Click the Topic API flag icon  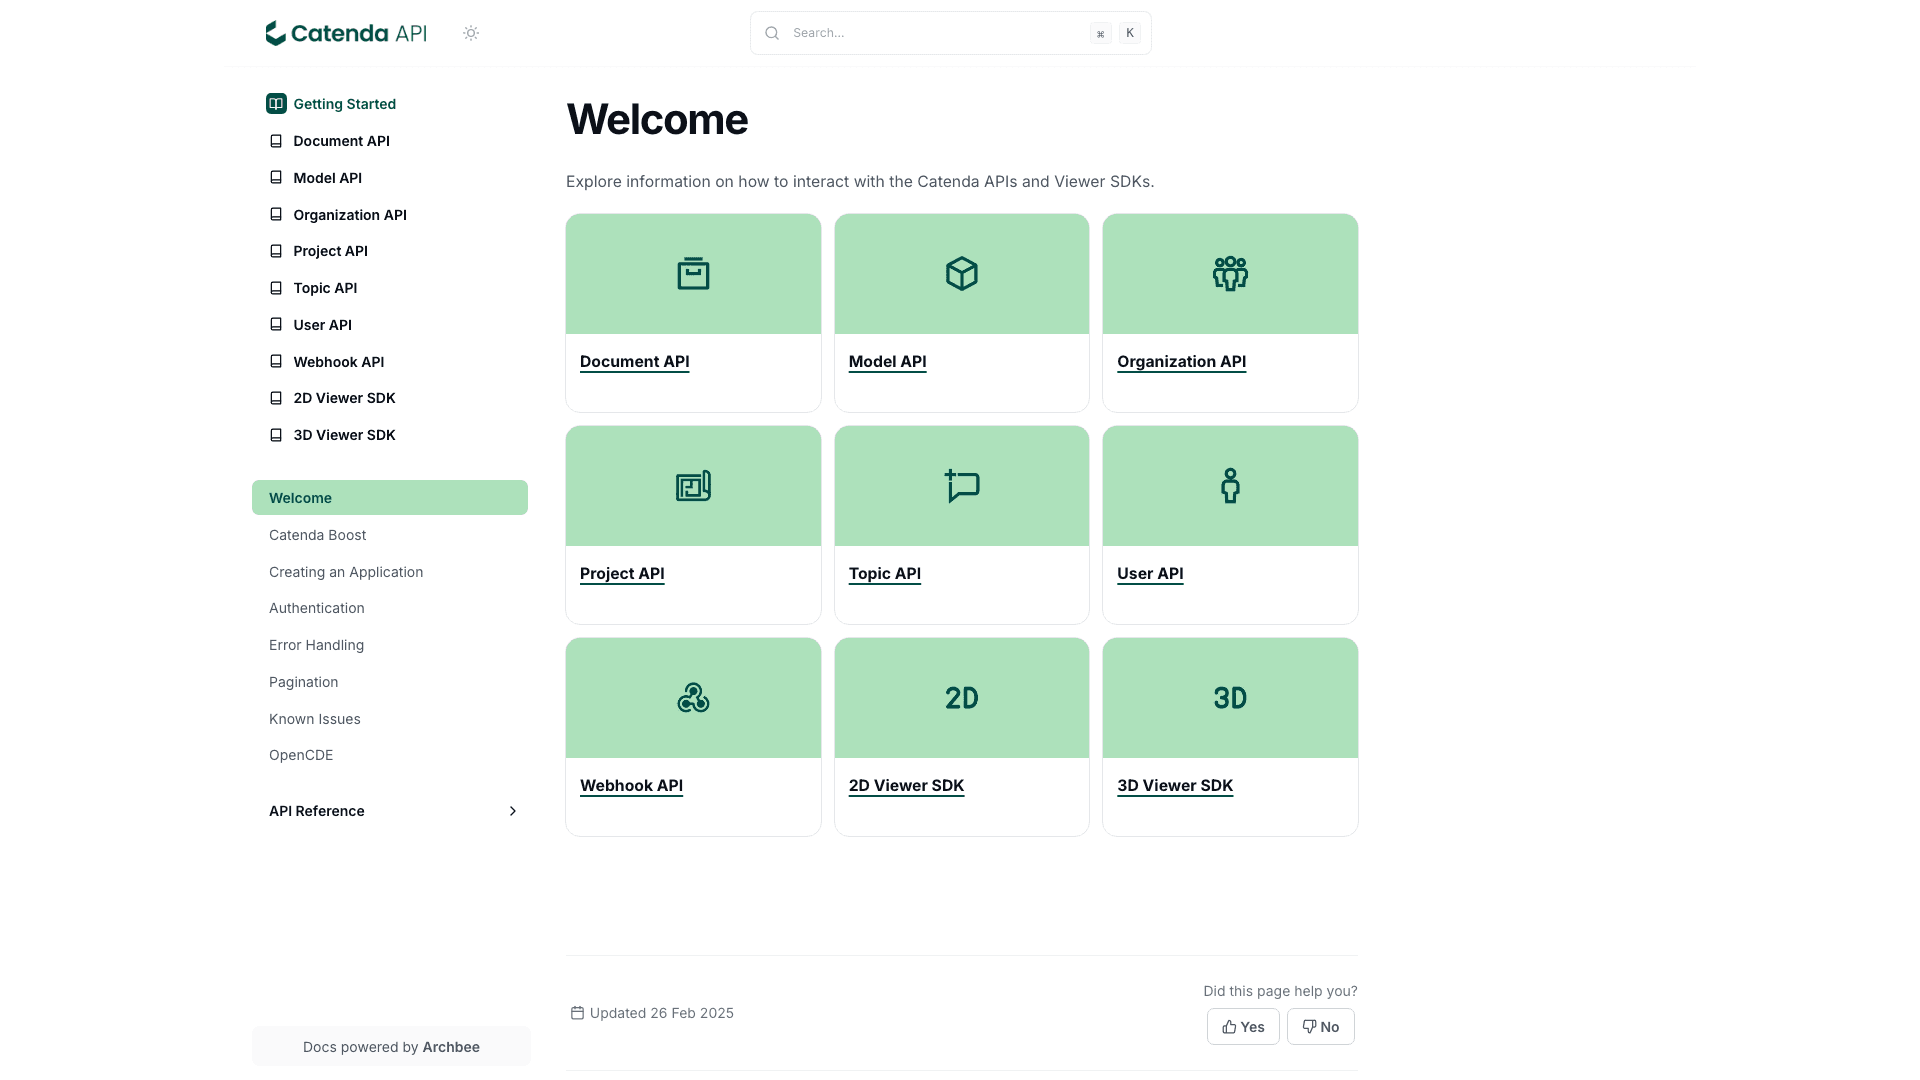[961, 485]
